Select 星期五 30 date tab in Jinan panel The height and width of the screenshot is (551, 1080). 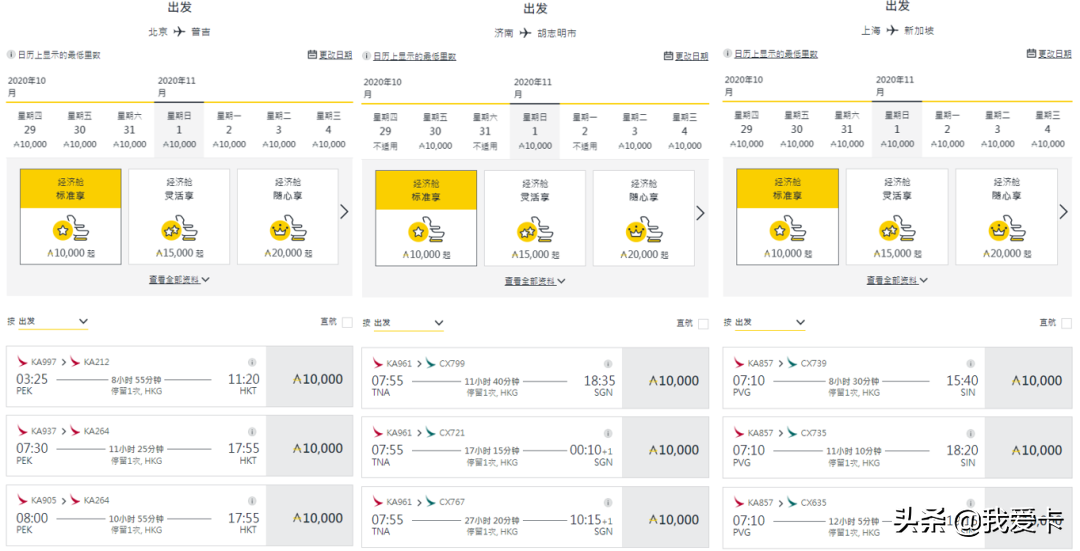pos(435,131)
